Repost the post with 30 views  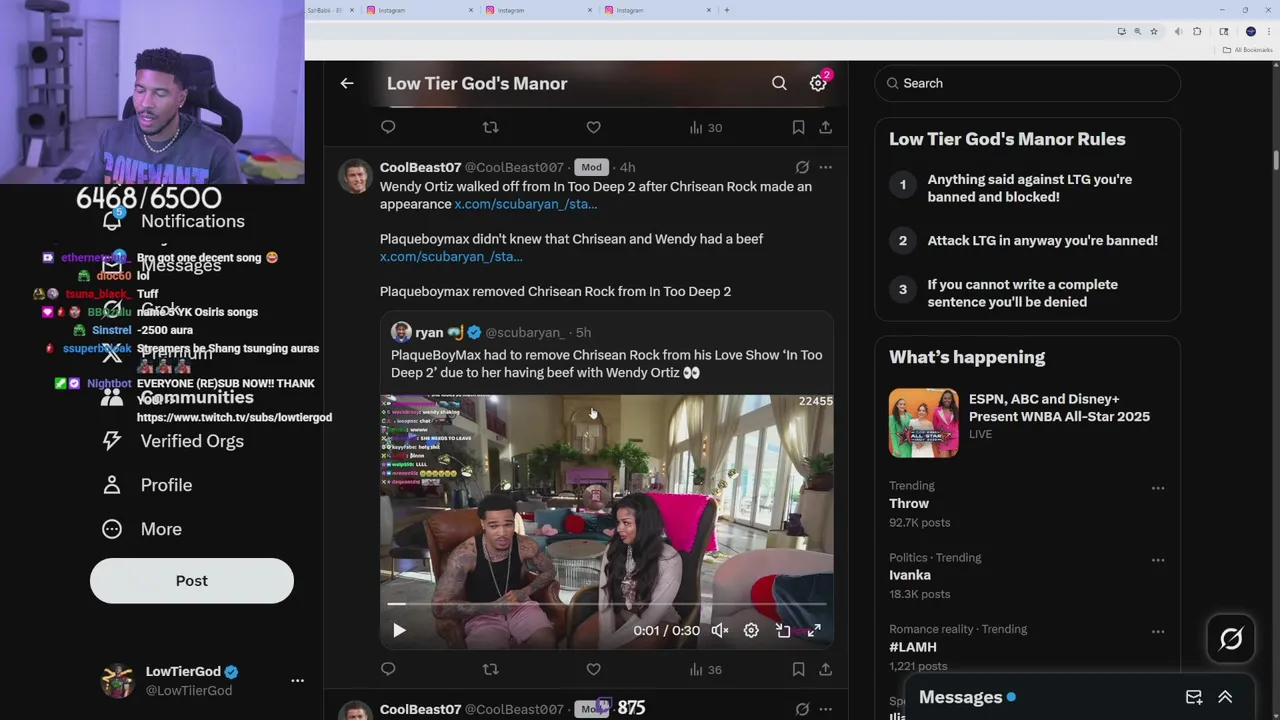click(x=490, y=127)
